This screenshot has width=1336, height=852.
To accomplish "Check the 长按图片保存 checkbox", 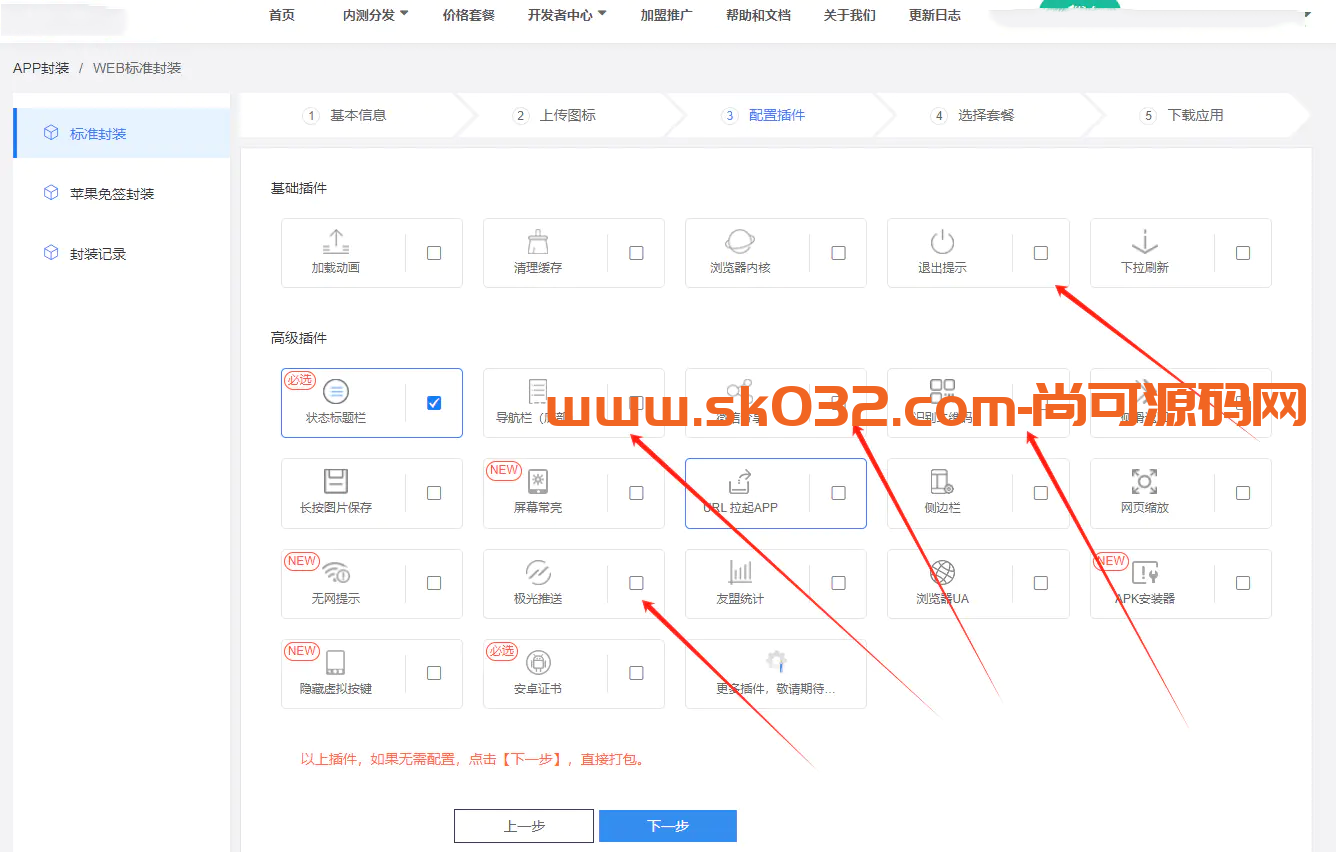I will coord(434,493).
